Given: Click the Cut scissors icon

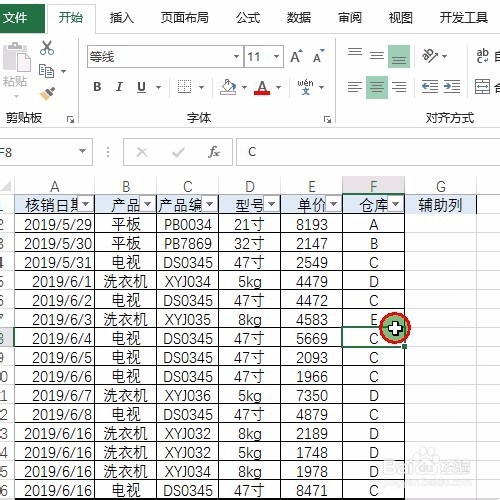Looking at the screenshot, I should pos(47,48).
